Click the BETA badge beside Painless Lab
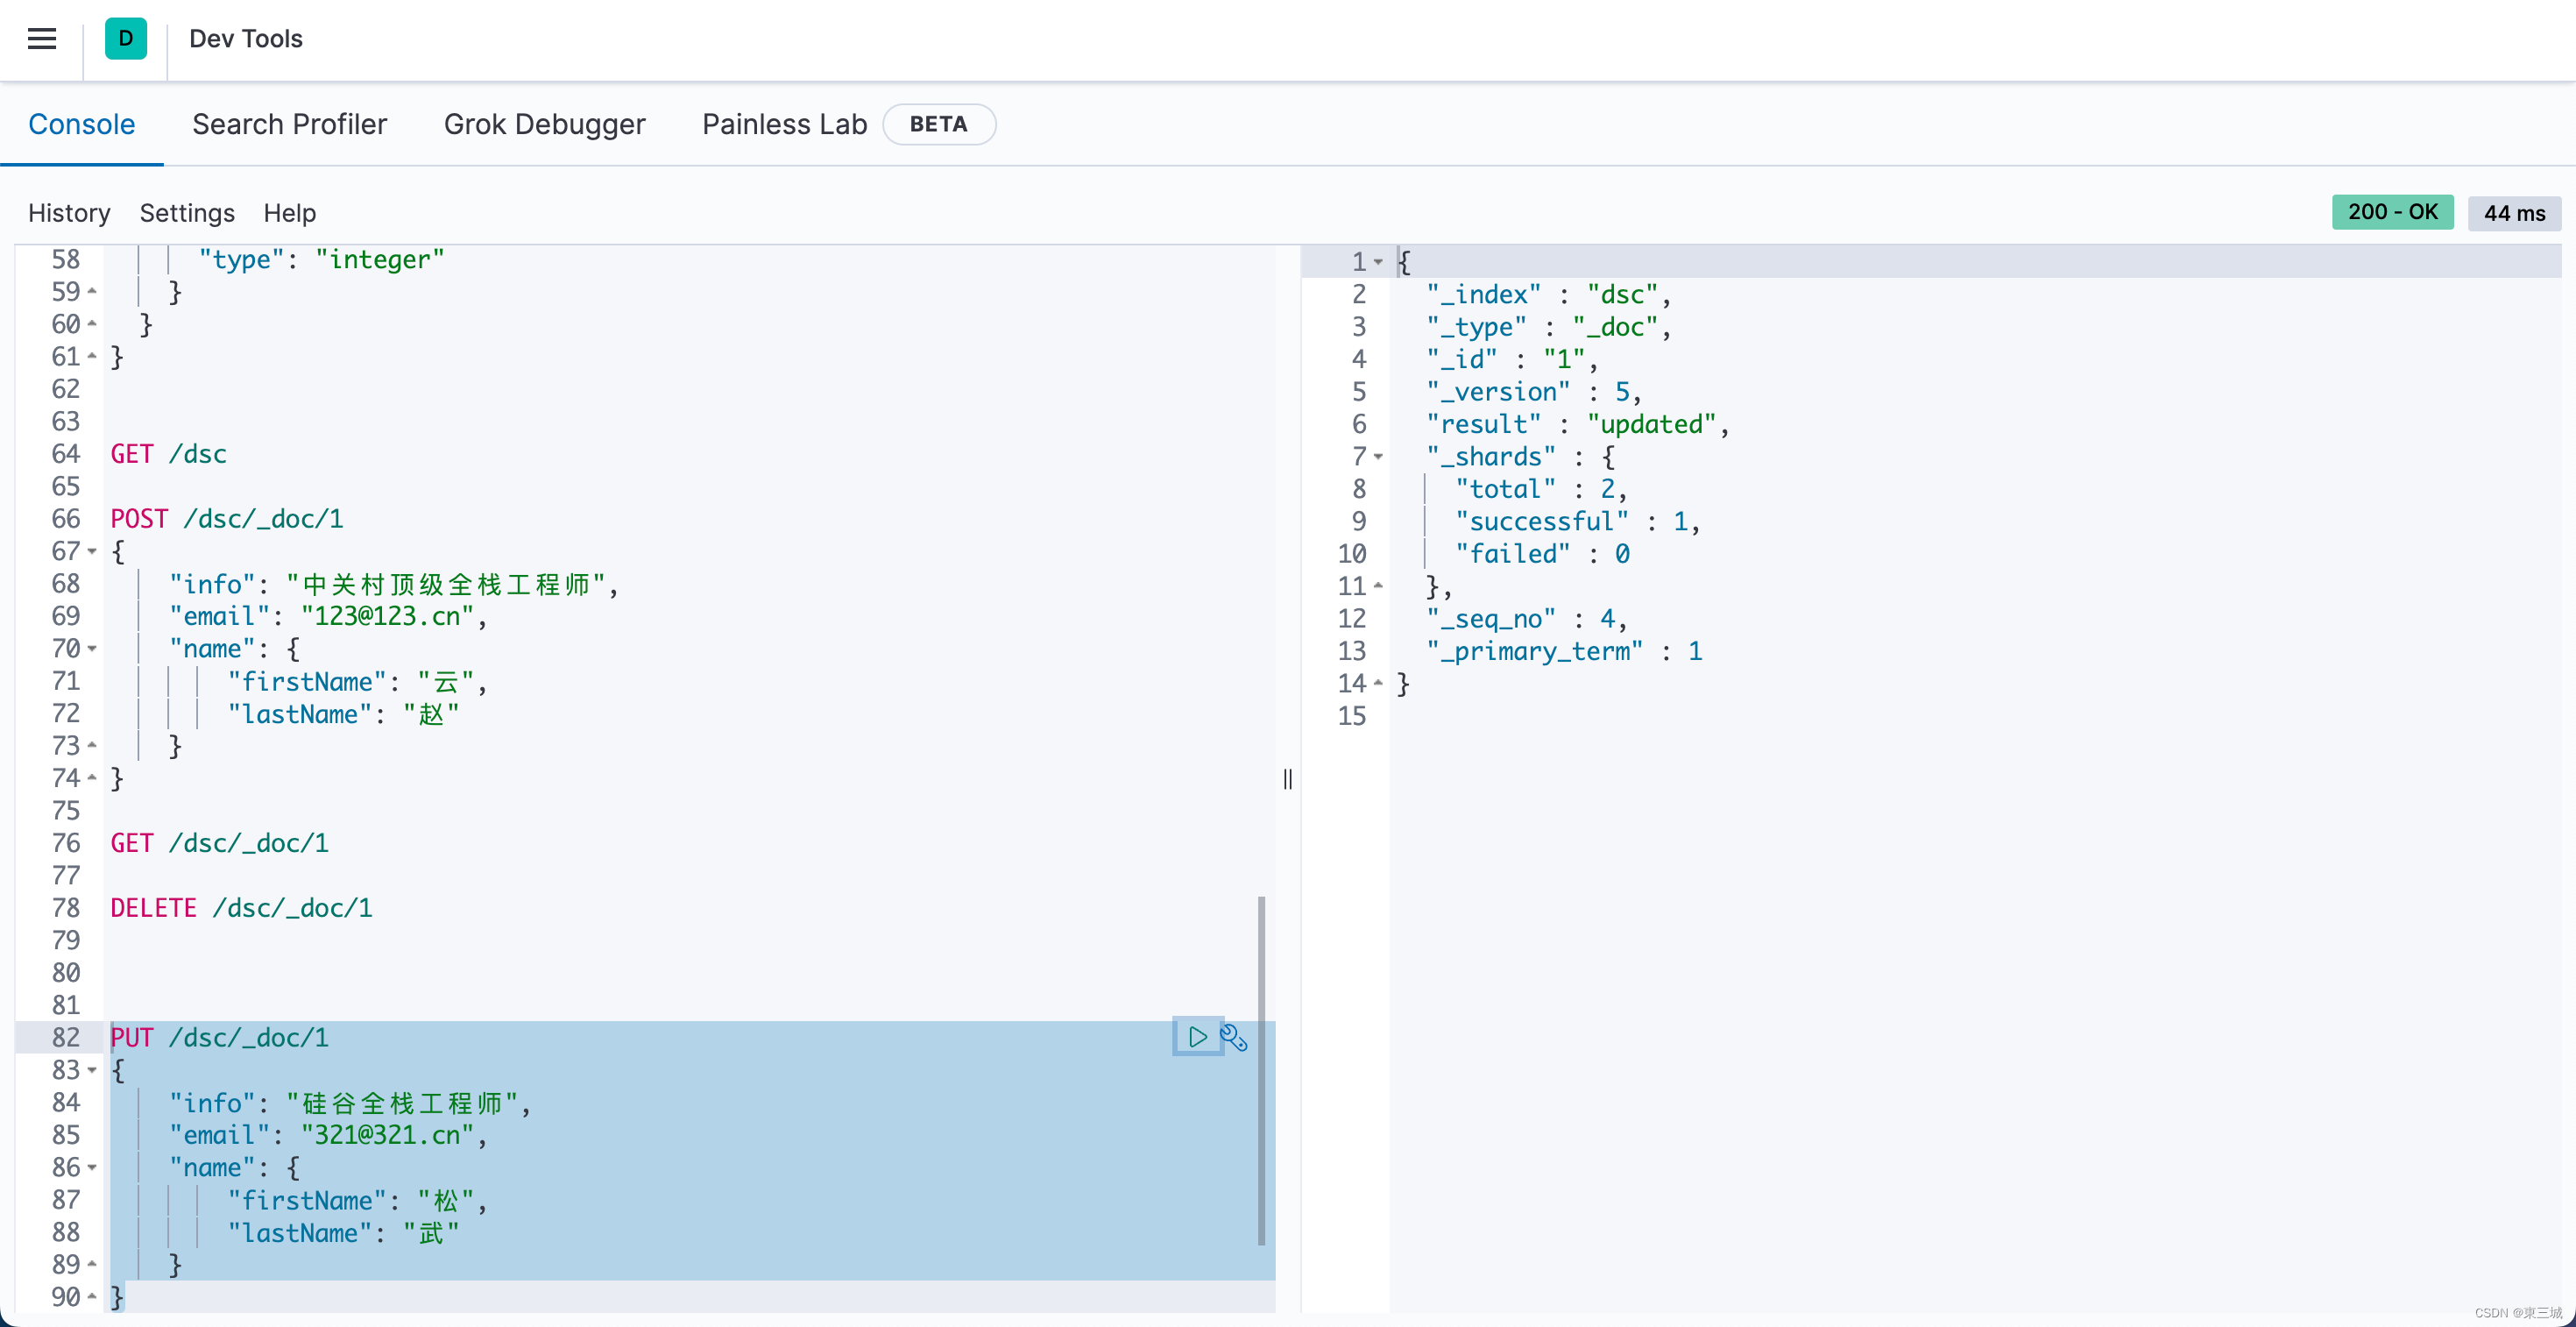Viewport: 2576px width, 1327px height. [x=938, y=124]
